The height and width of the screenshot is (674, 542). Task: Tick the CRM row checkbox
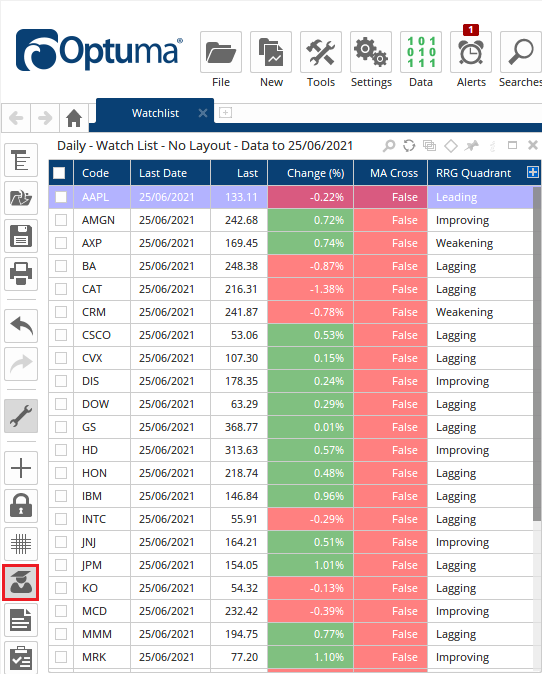61,312
